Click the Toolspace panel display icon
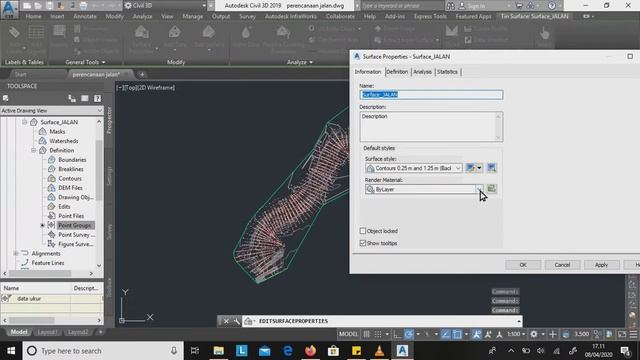Image resolution: width=640 pixels, height=360 pixels. click(85, 98)
